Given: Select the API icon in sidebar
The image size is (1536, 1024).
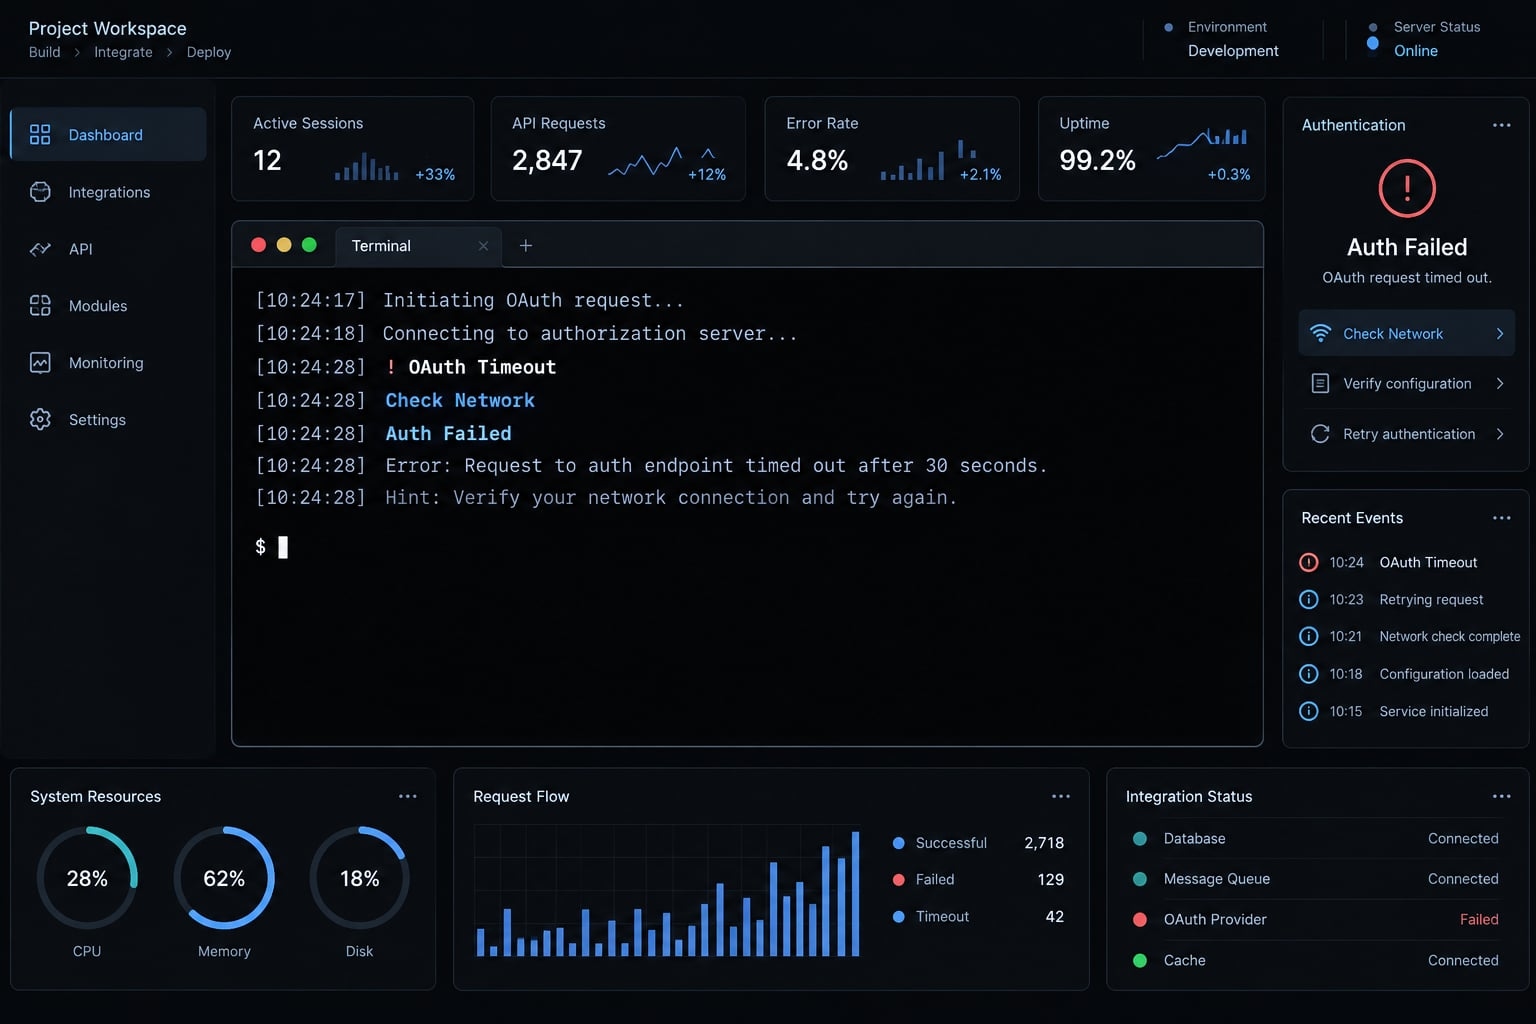Looking at the screenshot, I should [x=40, y=249].
